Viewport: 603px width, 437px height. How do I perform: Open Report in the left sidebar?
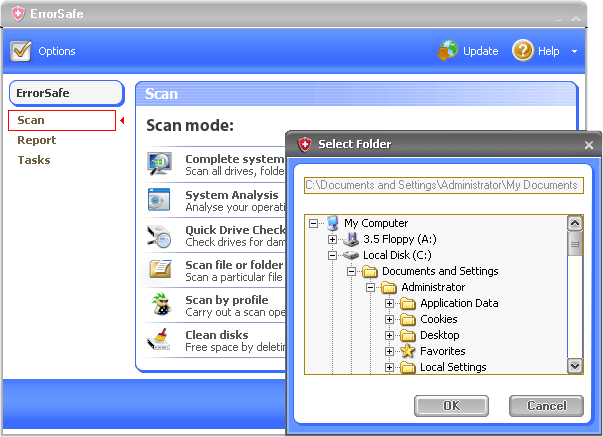(x=37, y=140)
